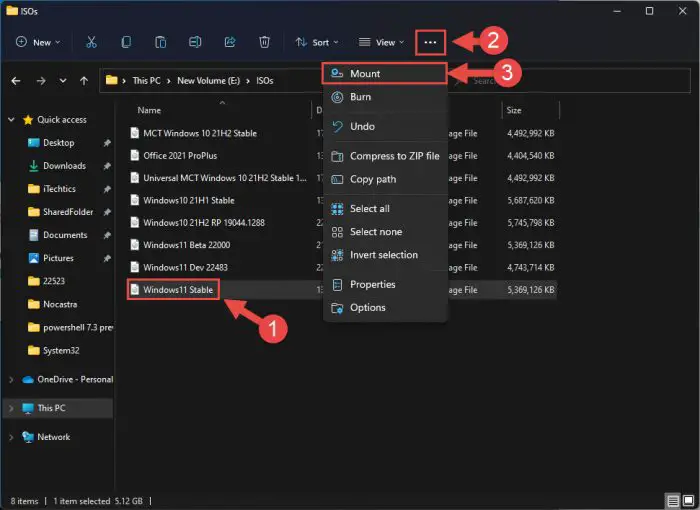The width and height of the screenshot is (700, 510).
Task: Select Windows11 Beta 22000 file
Action: click(x=187, y=245)
